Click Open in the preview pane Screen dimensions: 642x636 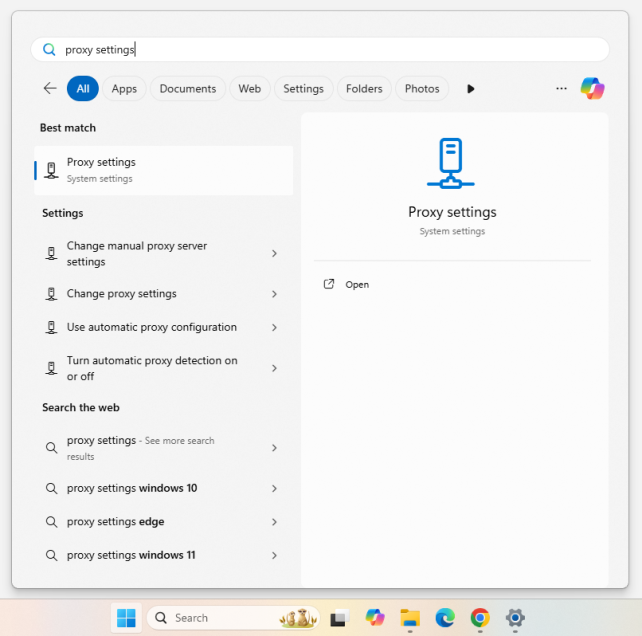tap(357, 285)
